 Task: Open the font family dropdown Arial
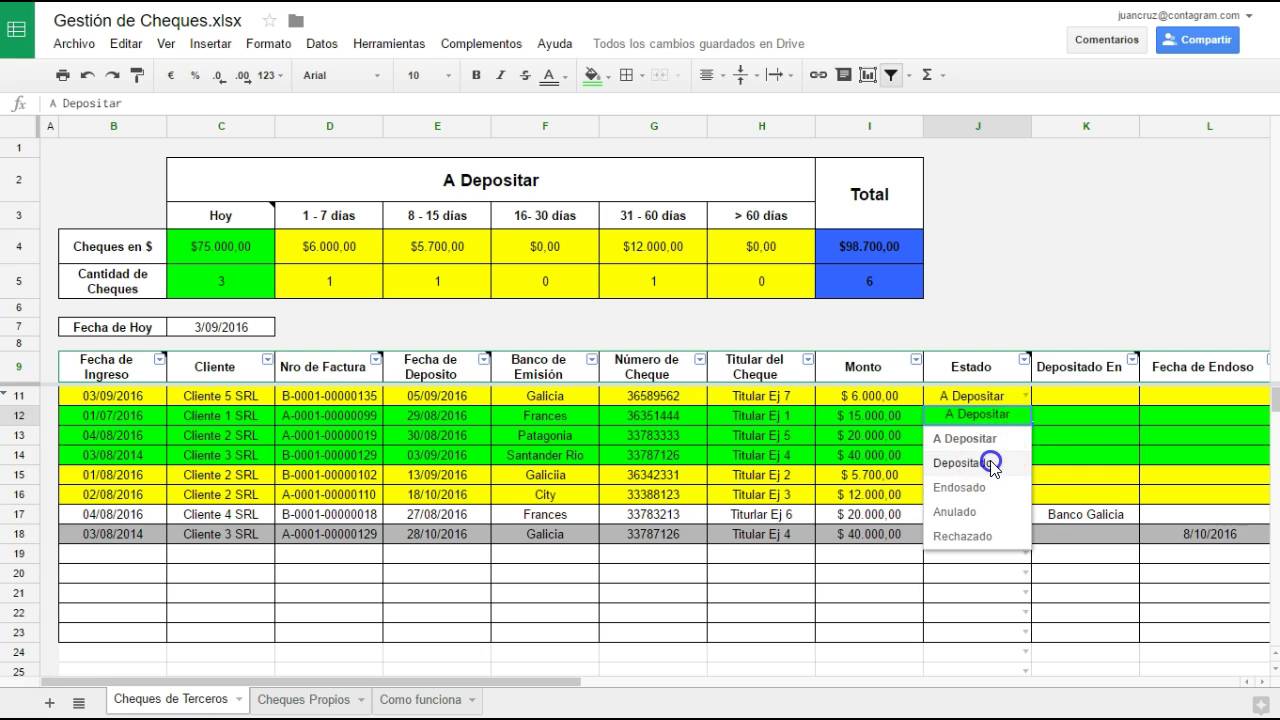[342, 75]
